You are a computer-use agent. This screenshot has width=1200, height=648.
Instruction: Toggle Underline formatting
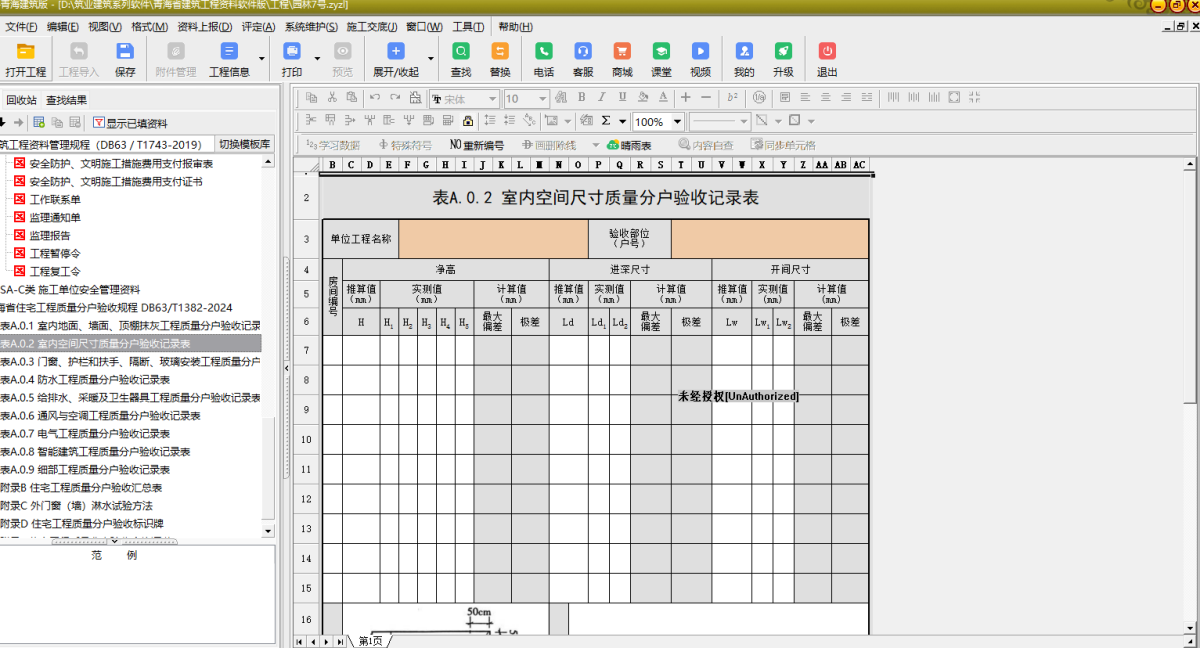622,97
